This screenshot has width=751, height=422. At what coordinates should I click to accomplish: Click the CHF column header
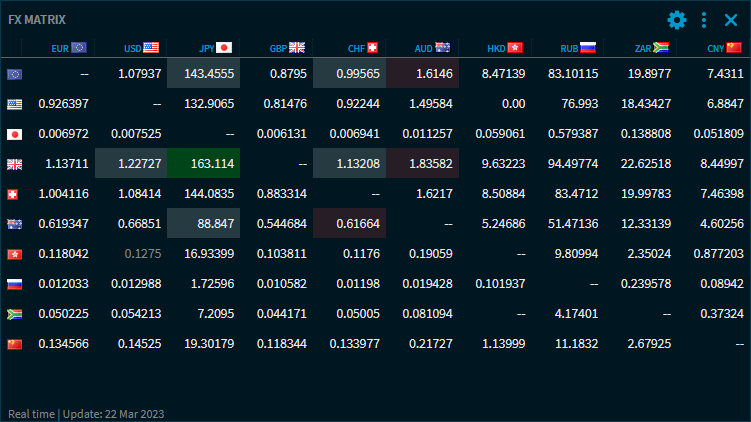click(x=363, y=47)
